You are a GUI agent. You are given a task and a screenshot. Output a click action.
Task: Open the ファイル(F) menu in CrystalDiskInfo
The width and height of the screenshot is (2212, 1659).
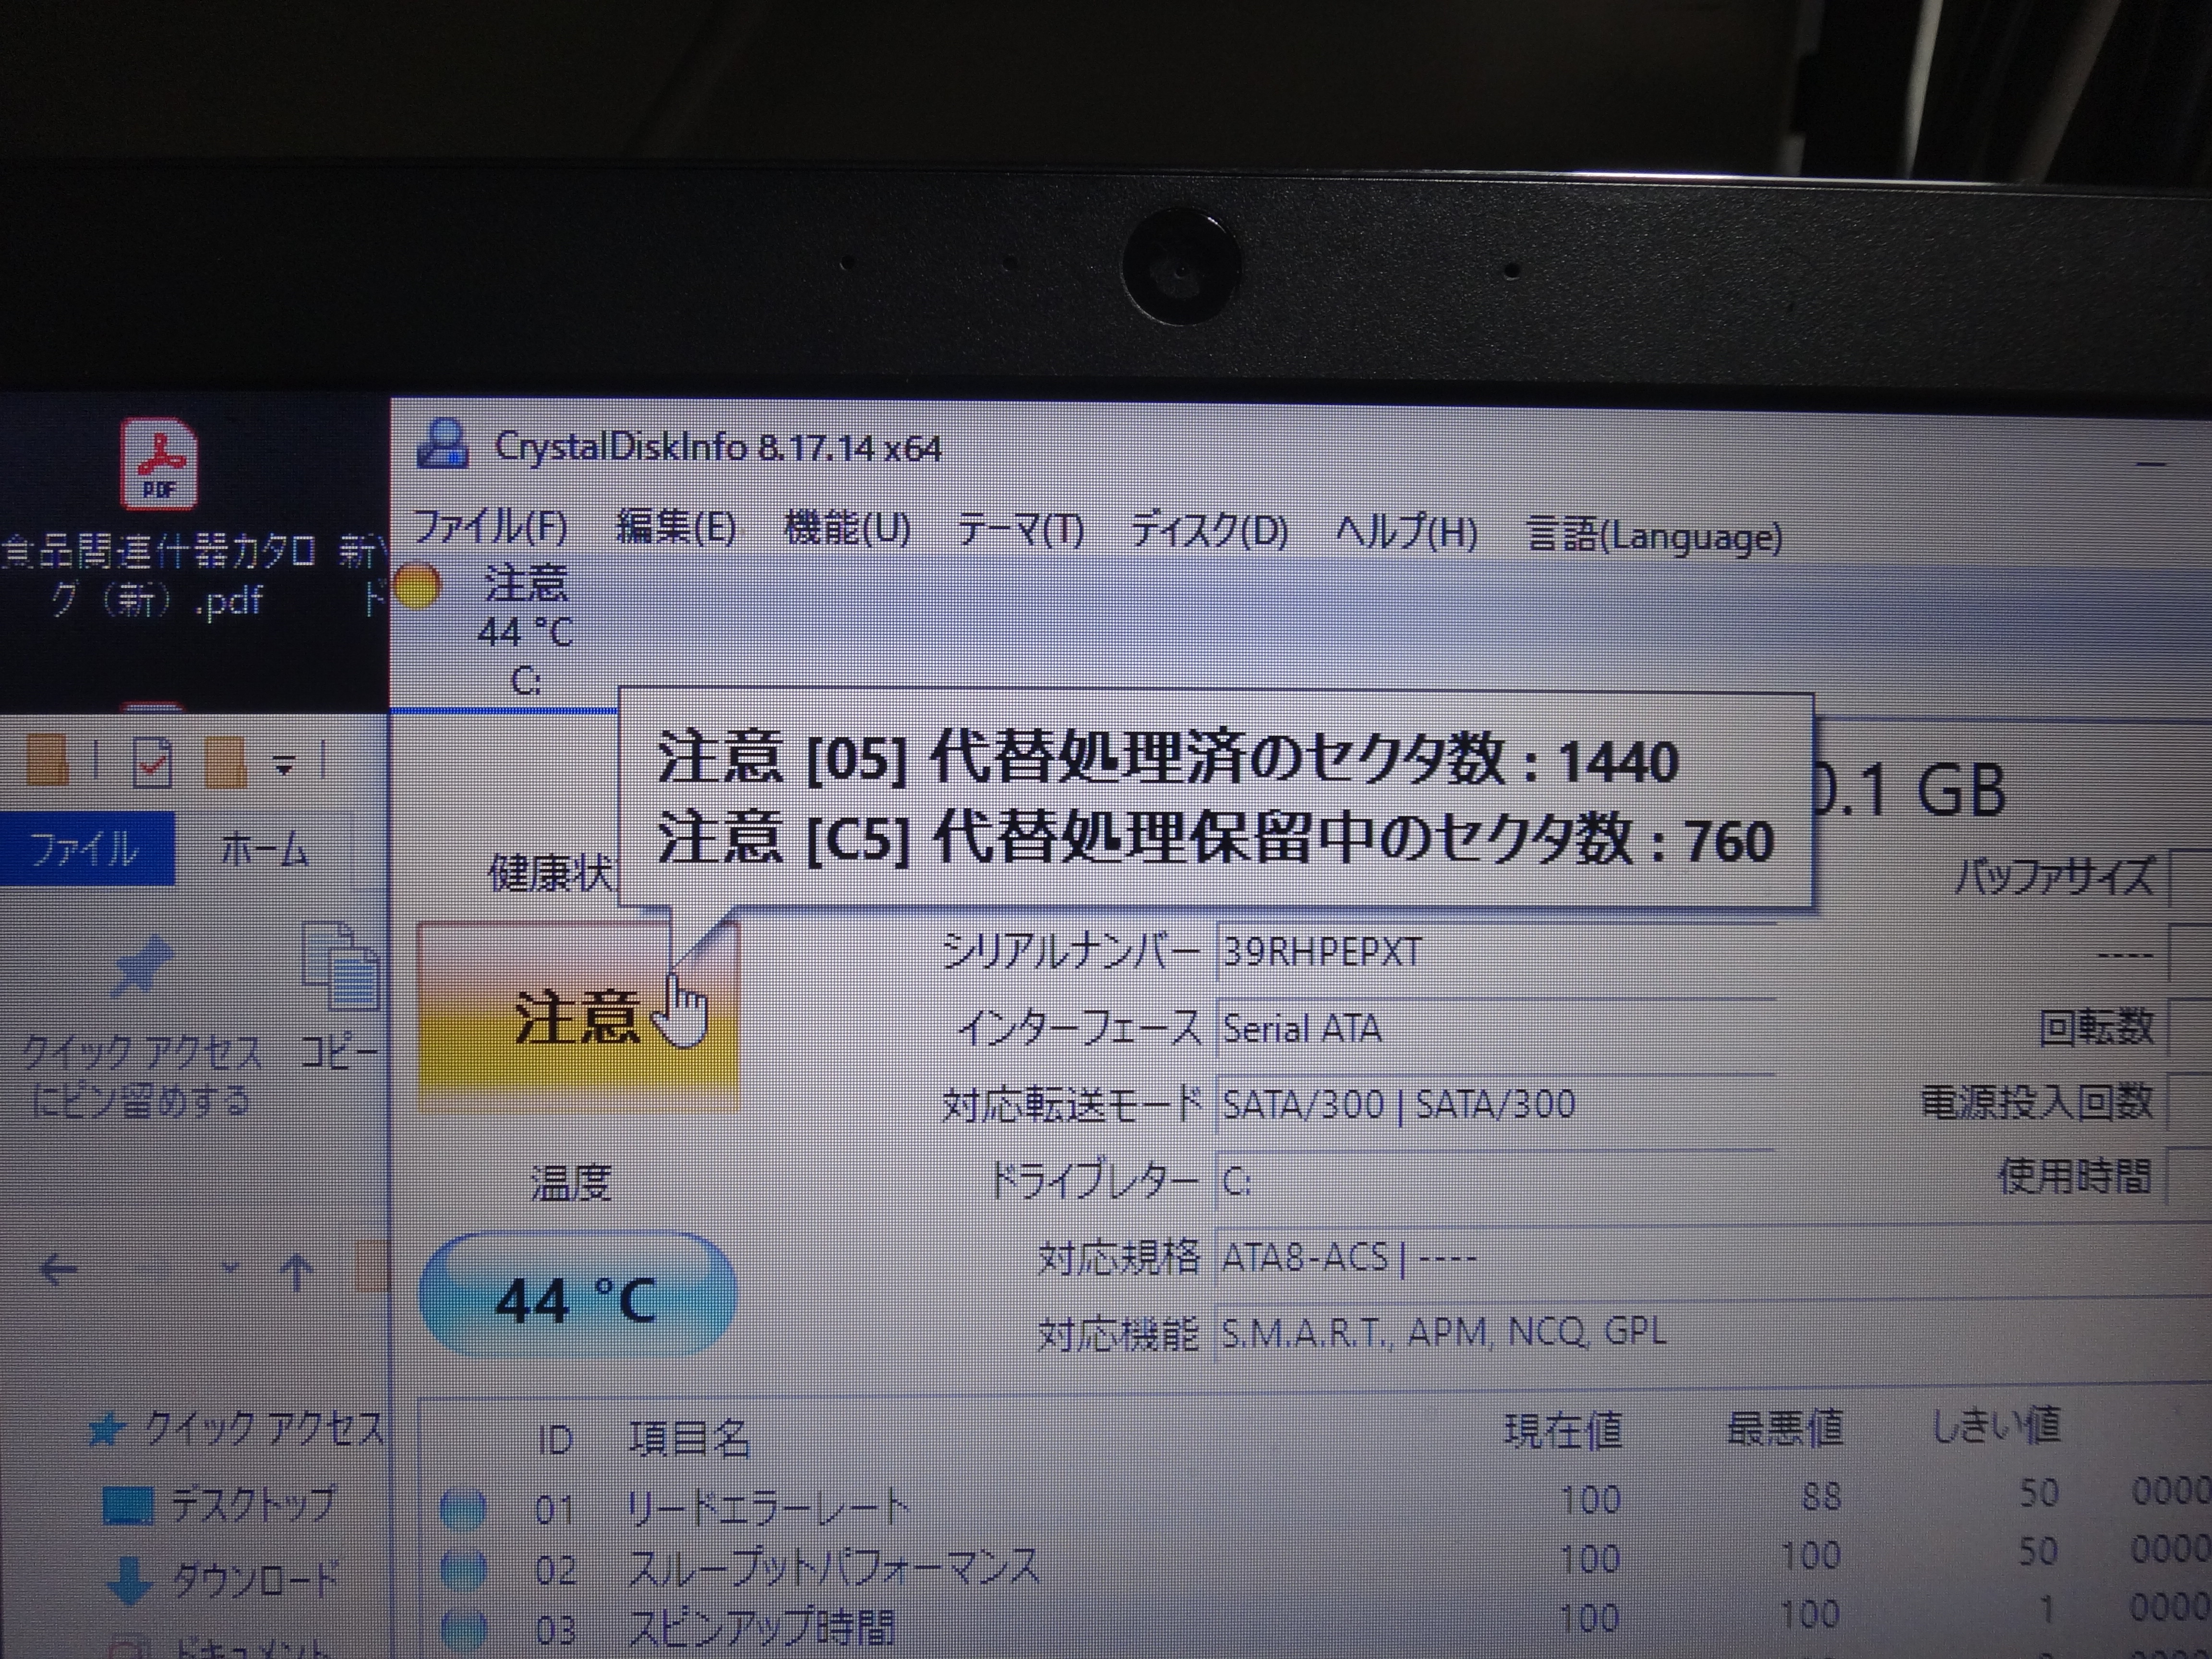(x=490, y=527)
